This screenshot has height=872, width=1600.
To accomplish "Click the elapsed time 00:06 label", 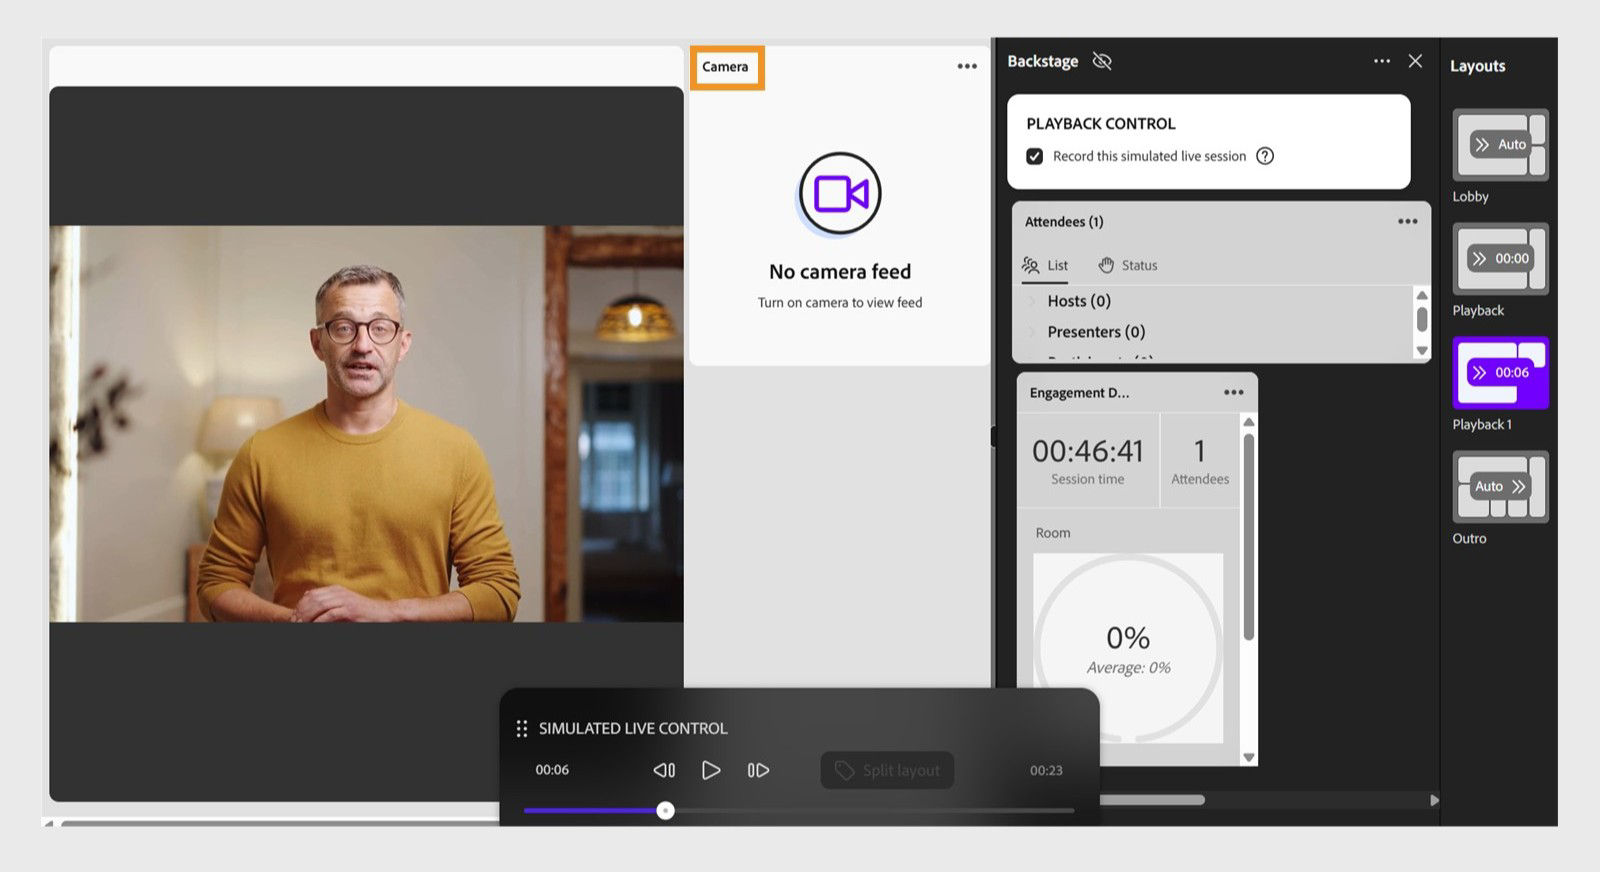I will (x=552, y=770).
